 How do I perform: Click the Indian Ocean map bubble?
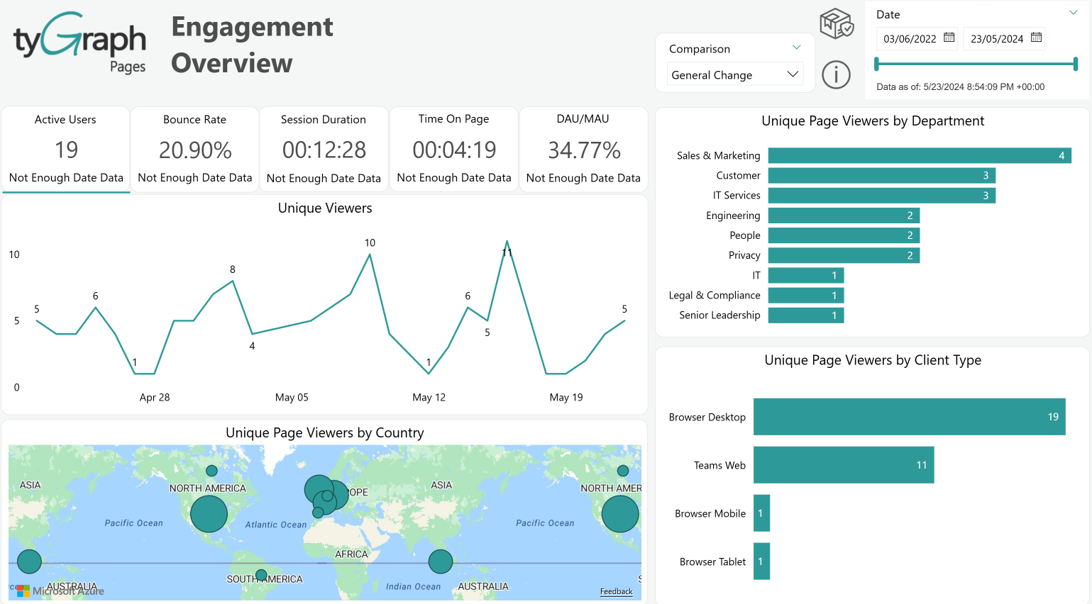pyautogui.click(x=440, y=561)
